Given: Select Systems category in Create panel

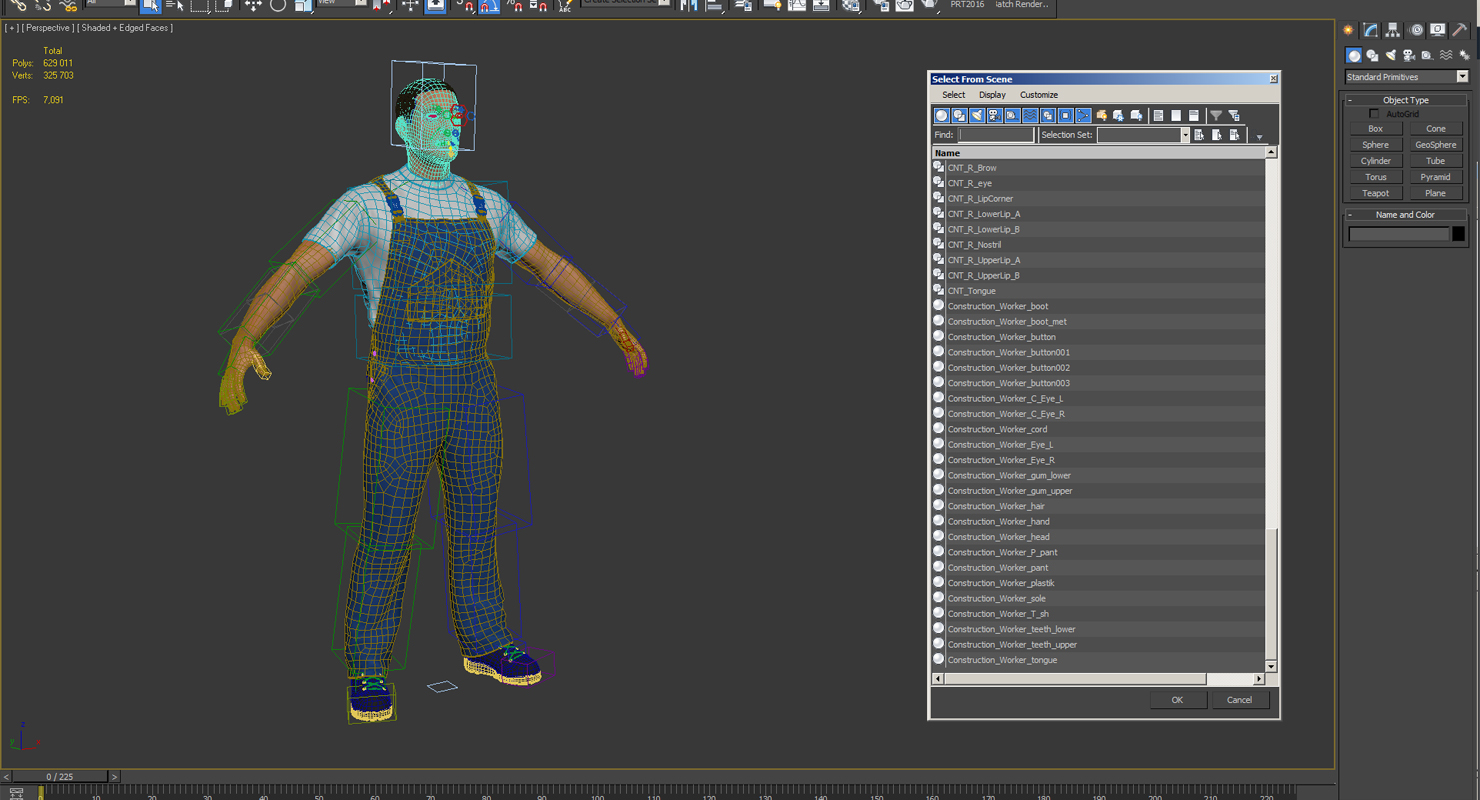Looking at the screenshot, I should click(1464, 56).
